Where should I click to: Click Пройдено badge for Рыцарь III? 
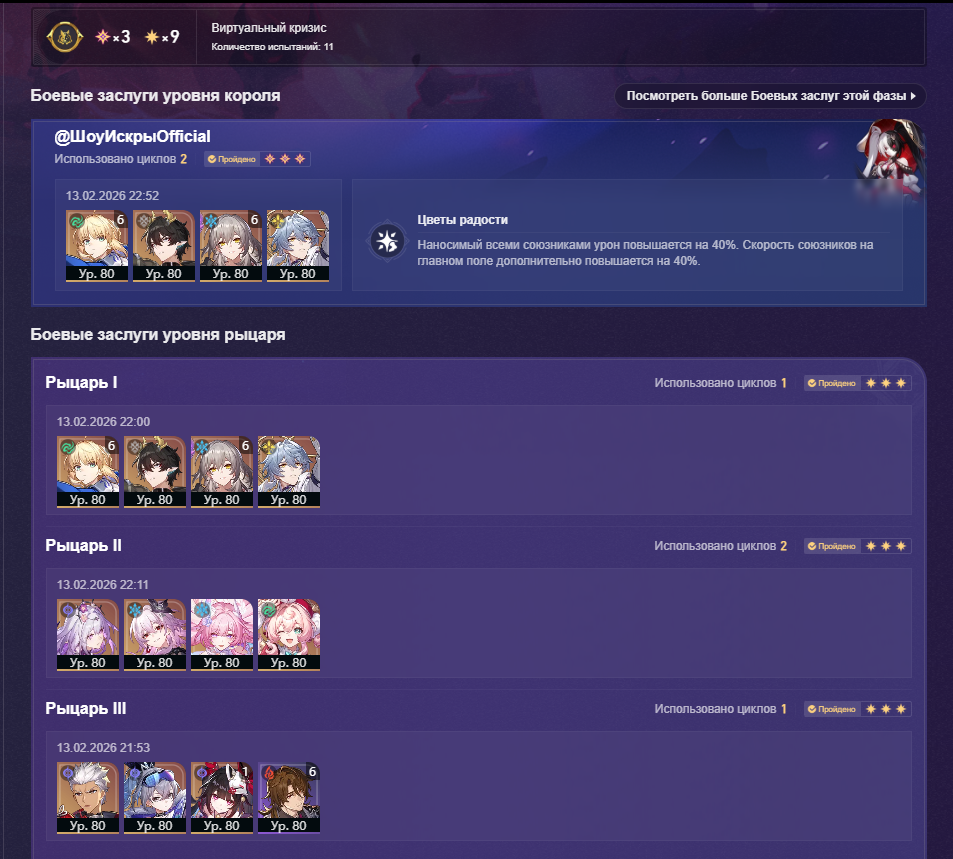pyautogui.click(x=832, y=709)
